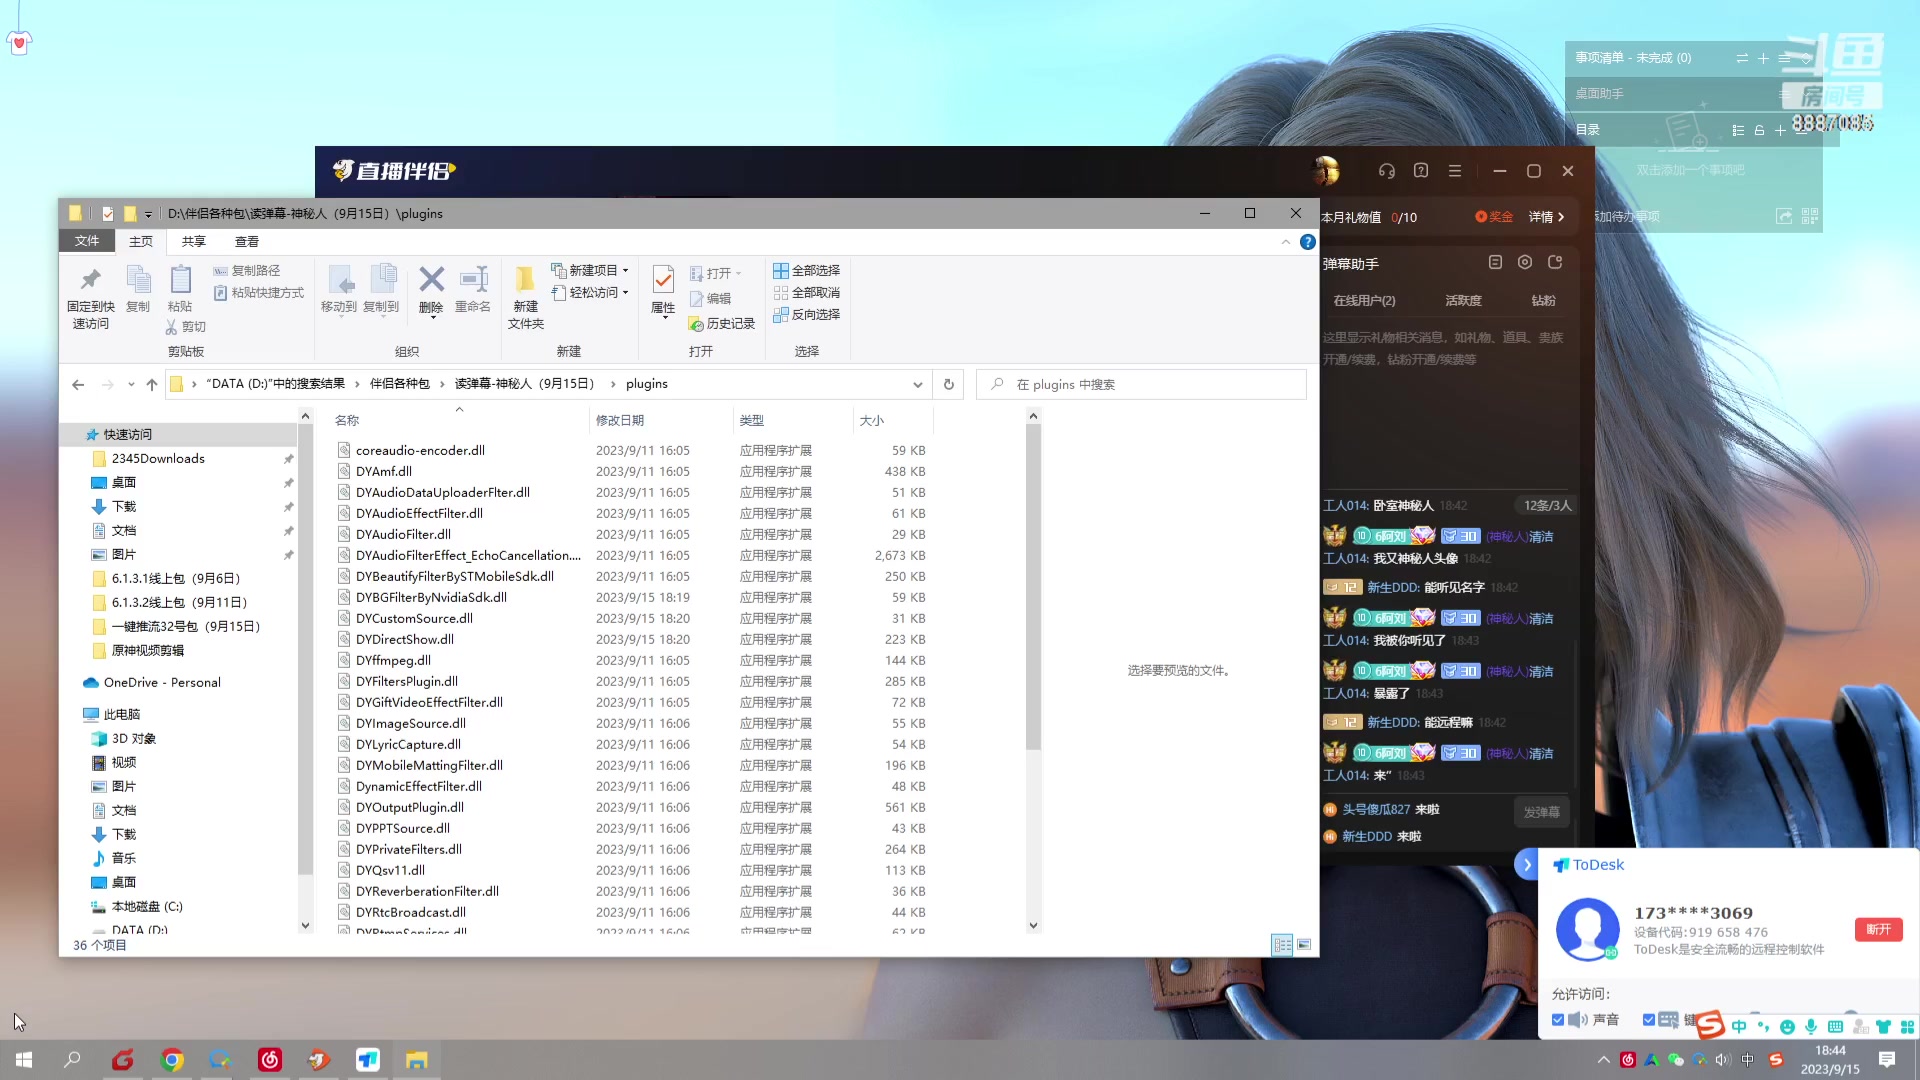Click 详情 link for monthly gift value
1920x1080 pixels.
coord(1546,217)
